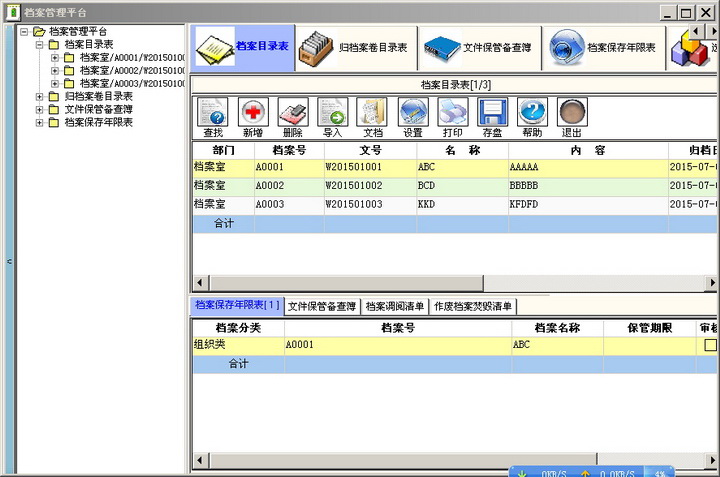Collapse the 档案目录表 tree folder
The height and width of the screenshot is (477, 720).
[x=39, y=45]
